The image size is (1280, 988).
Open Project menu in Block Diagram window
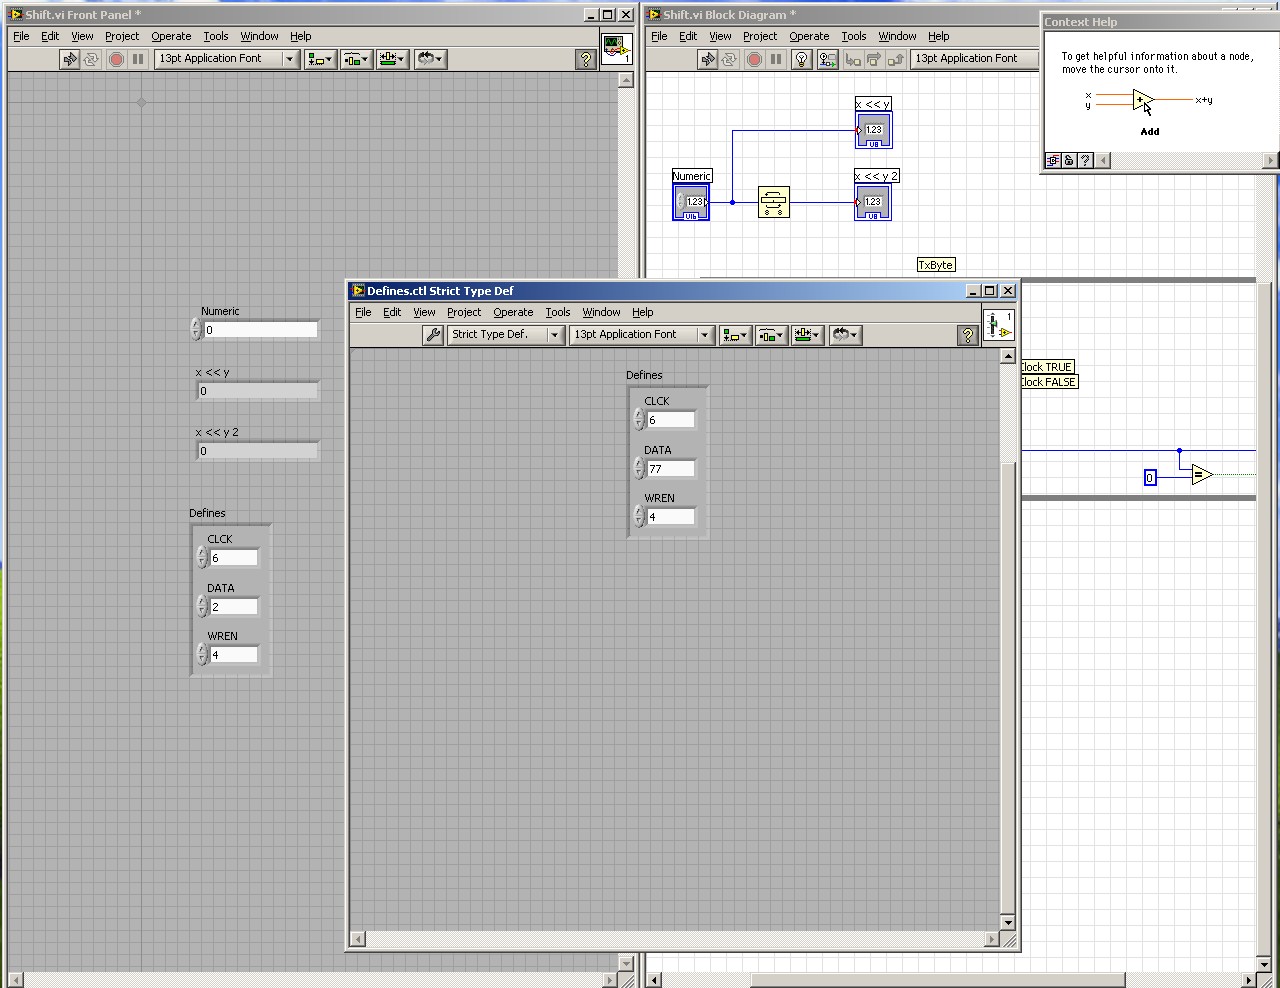pos(760,36)
